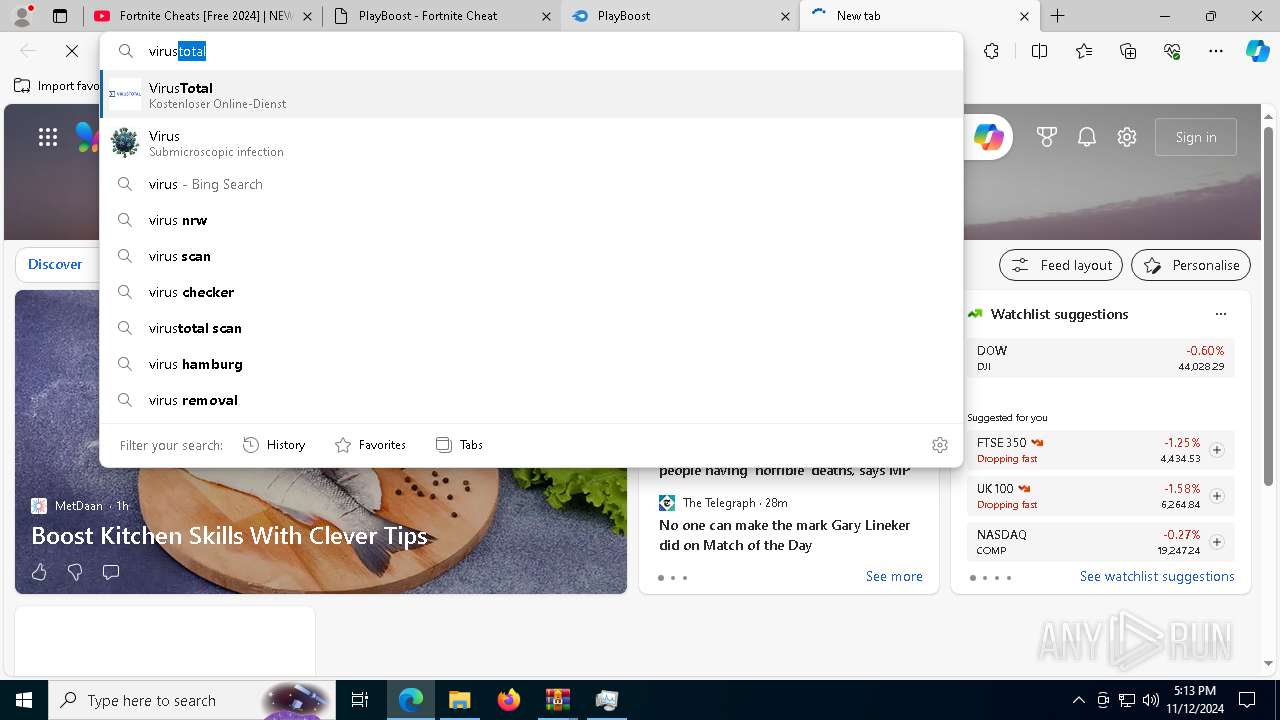This screenshot has width=1280, height=720.
Task: Close the New tab tab
Action: point(1024,16)
